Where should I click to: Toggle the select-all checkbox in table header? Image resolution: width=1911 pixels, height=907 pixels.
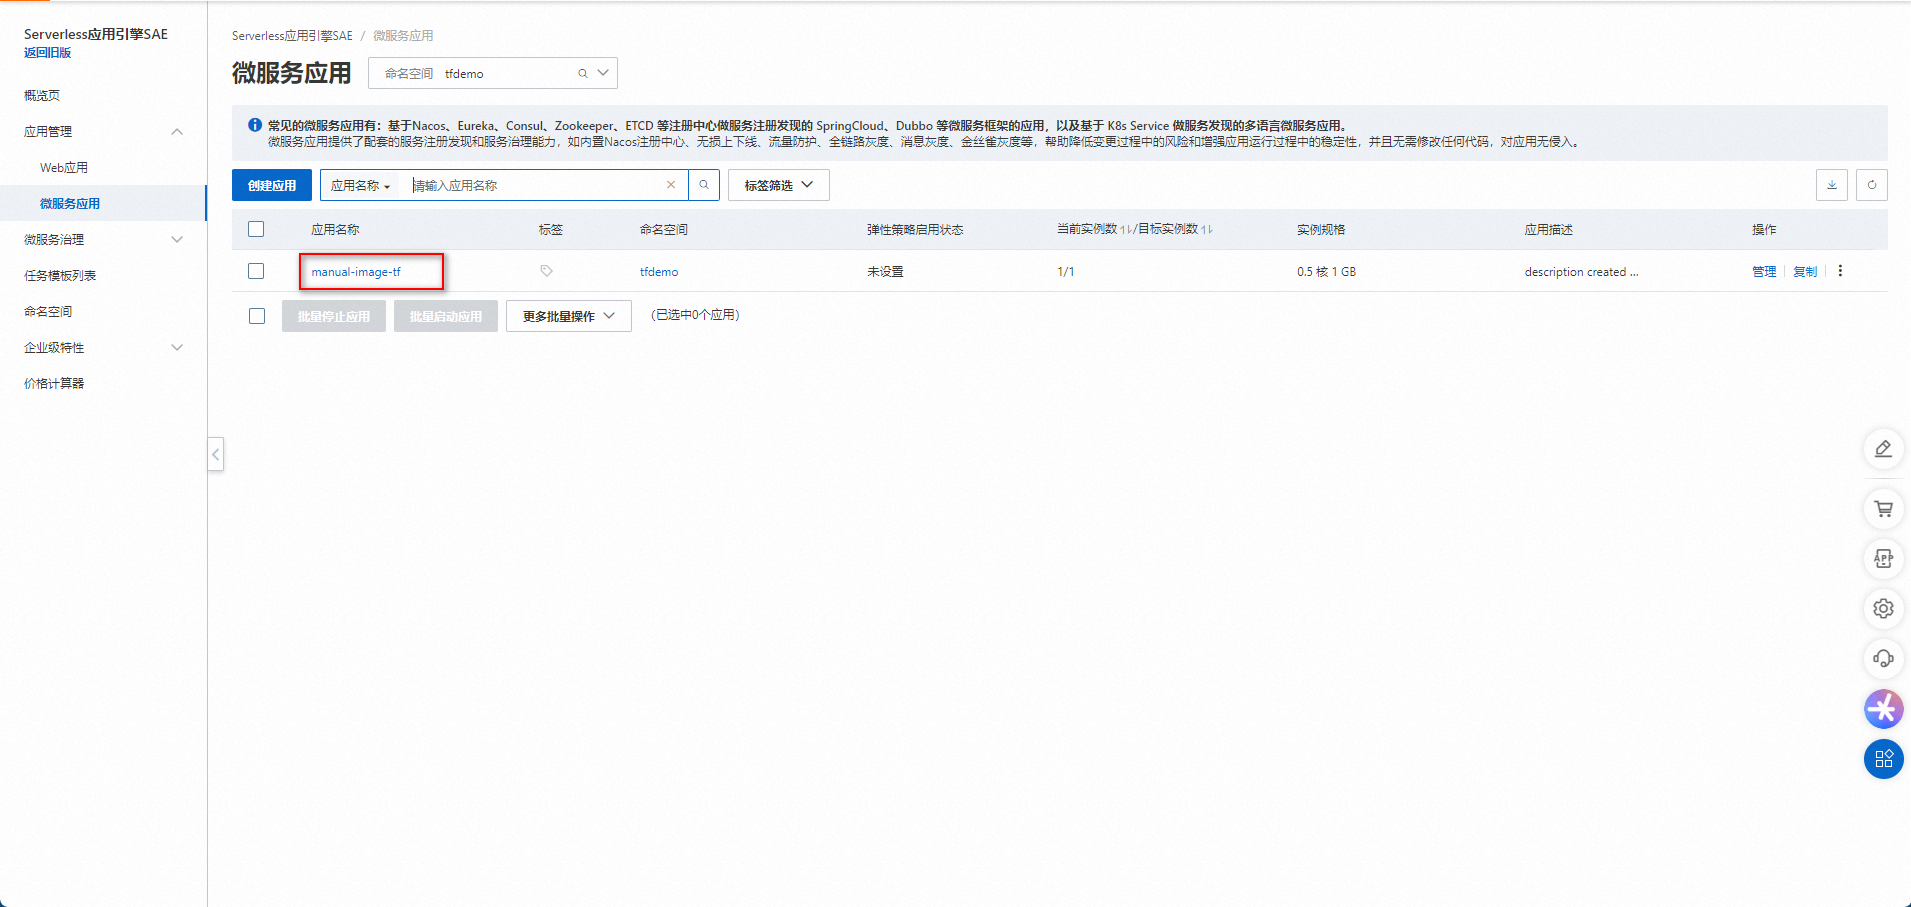click(256, 229)
